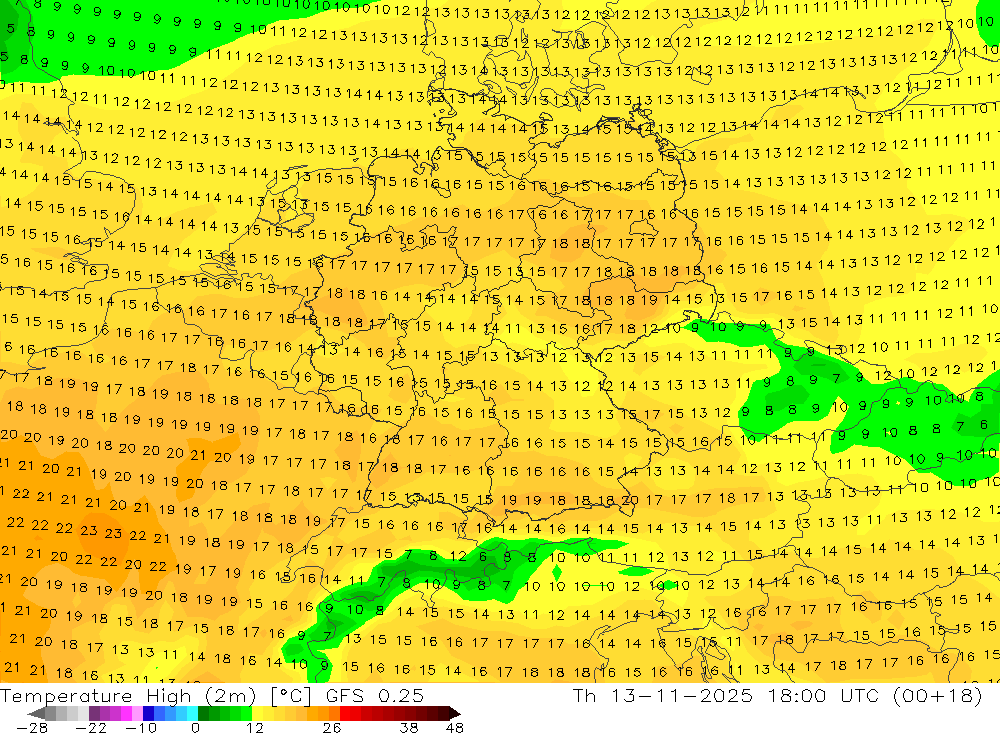Click the '[°C]' unit label in title
The width and height of the screenshot is (1000, 733).
(290, 695)
